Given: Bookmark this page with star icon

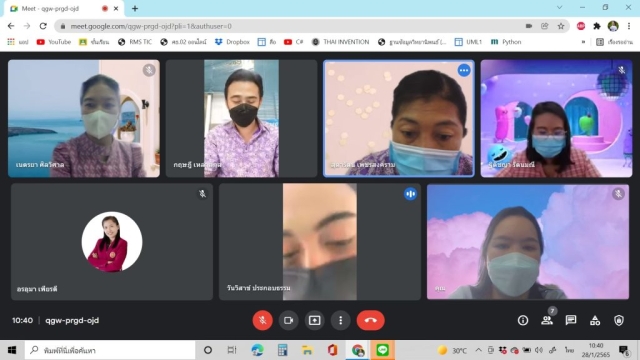Looking at the screenshot, I should pyautogui.click(x=561, y=26).
